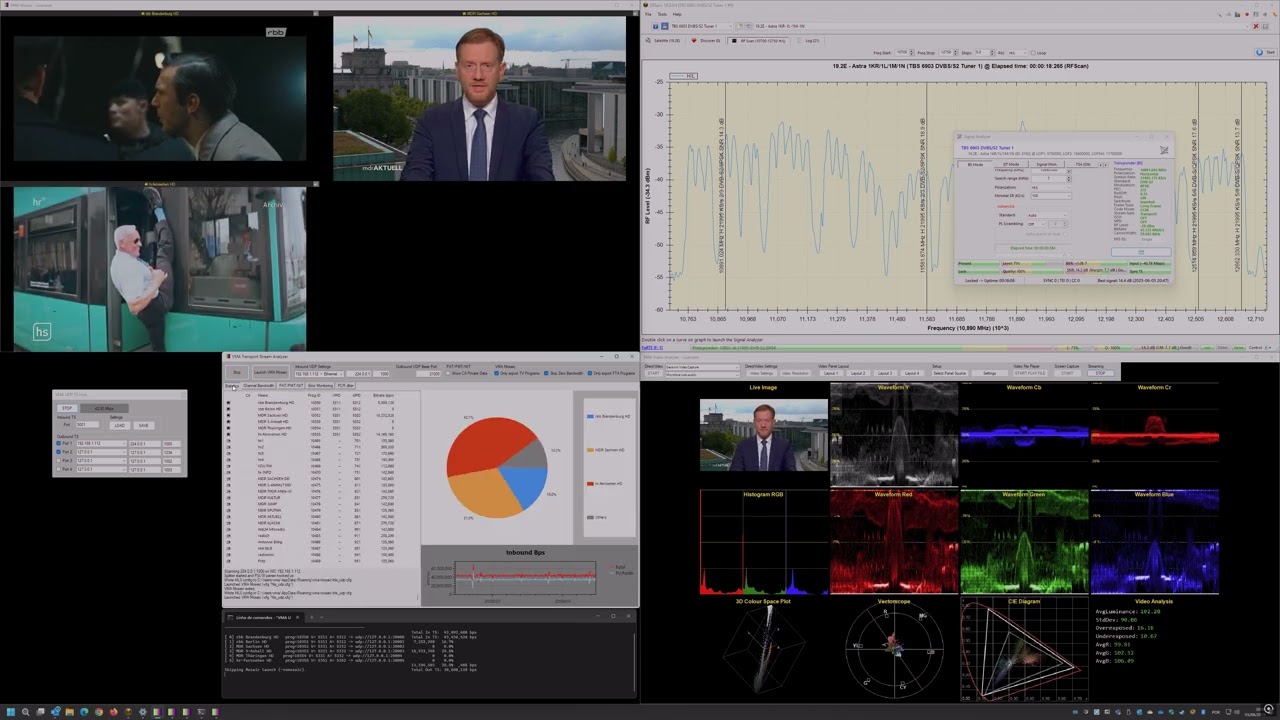Expand the TBS 6903 DVBS/S2 Tuner 1 dropdown
This screenshot has height=720, width=1280.
tap(702, 26)
